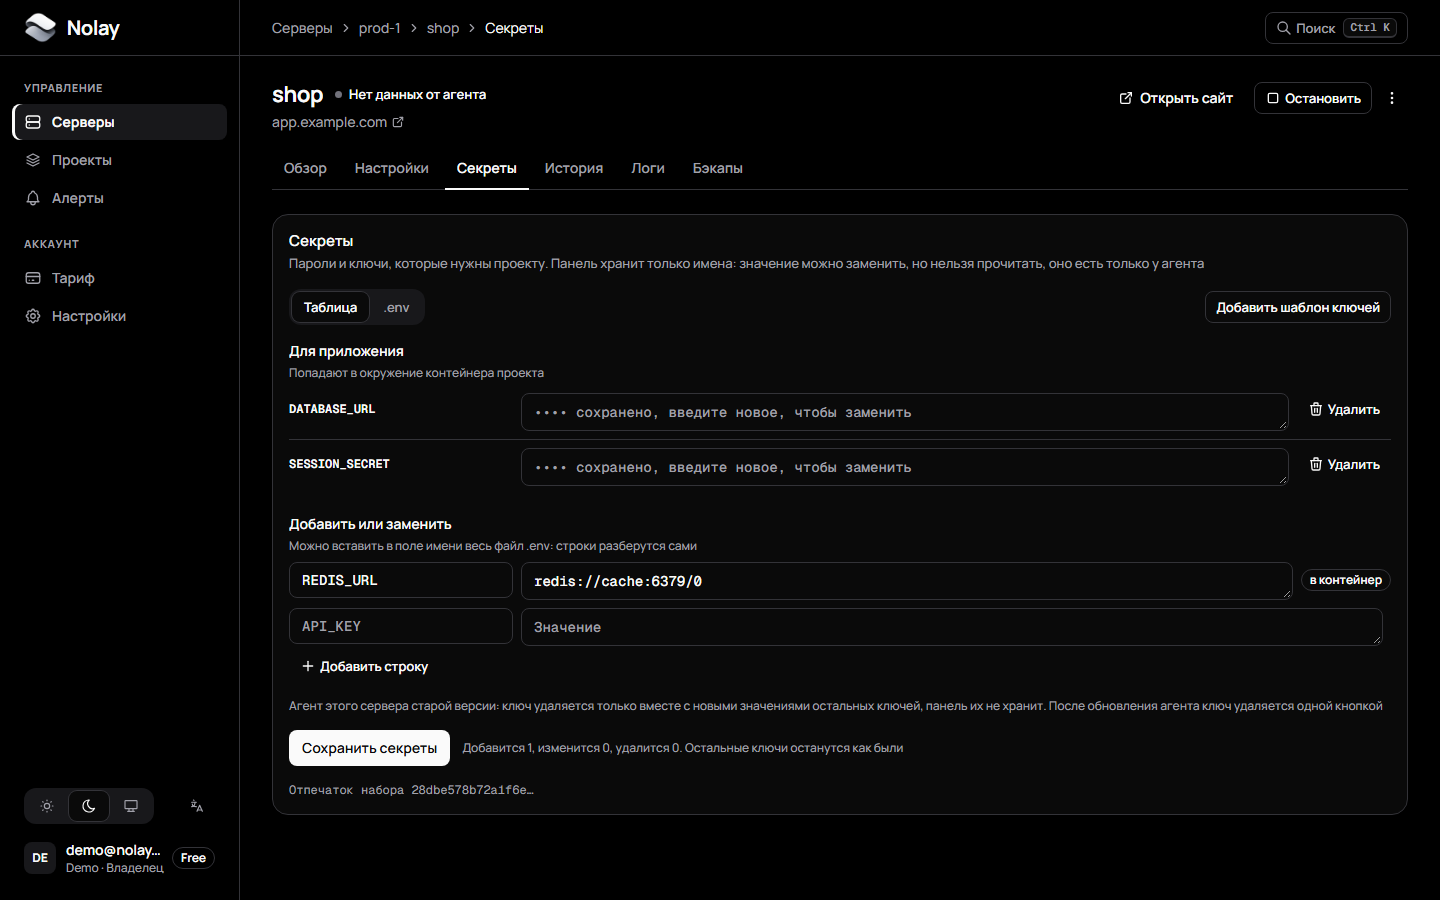The image size is (1440, 900).
Task: Go to prod-1 breadcrumb
Action: pos(380,28)
